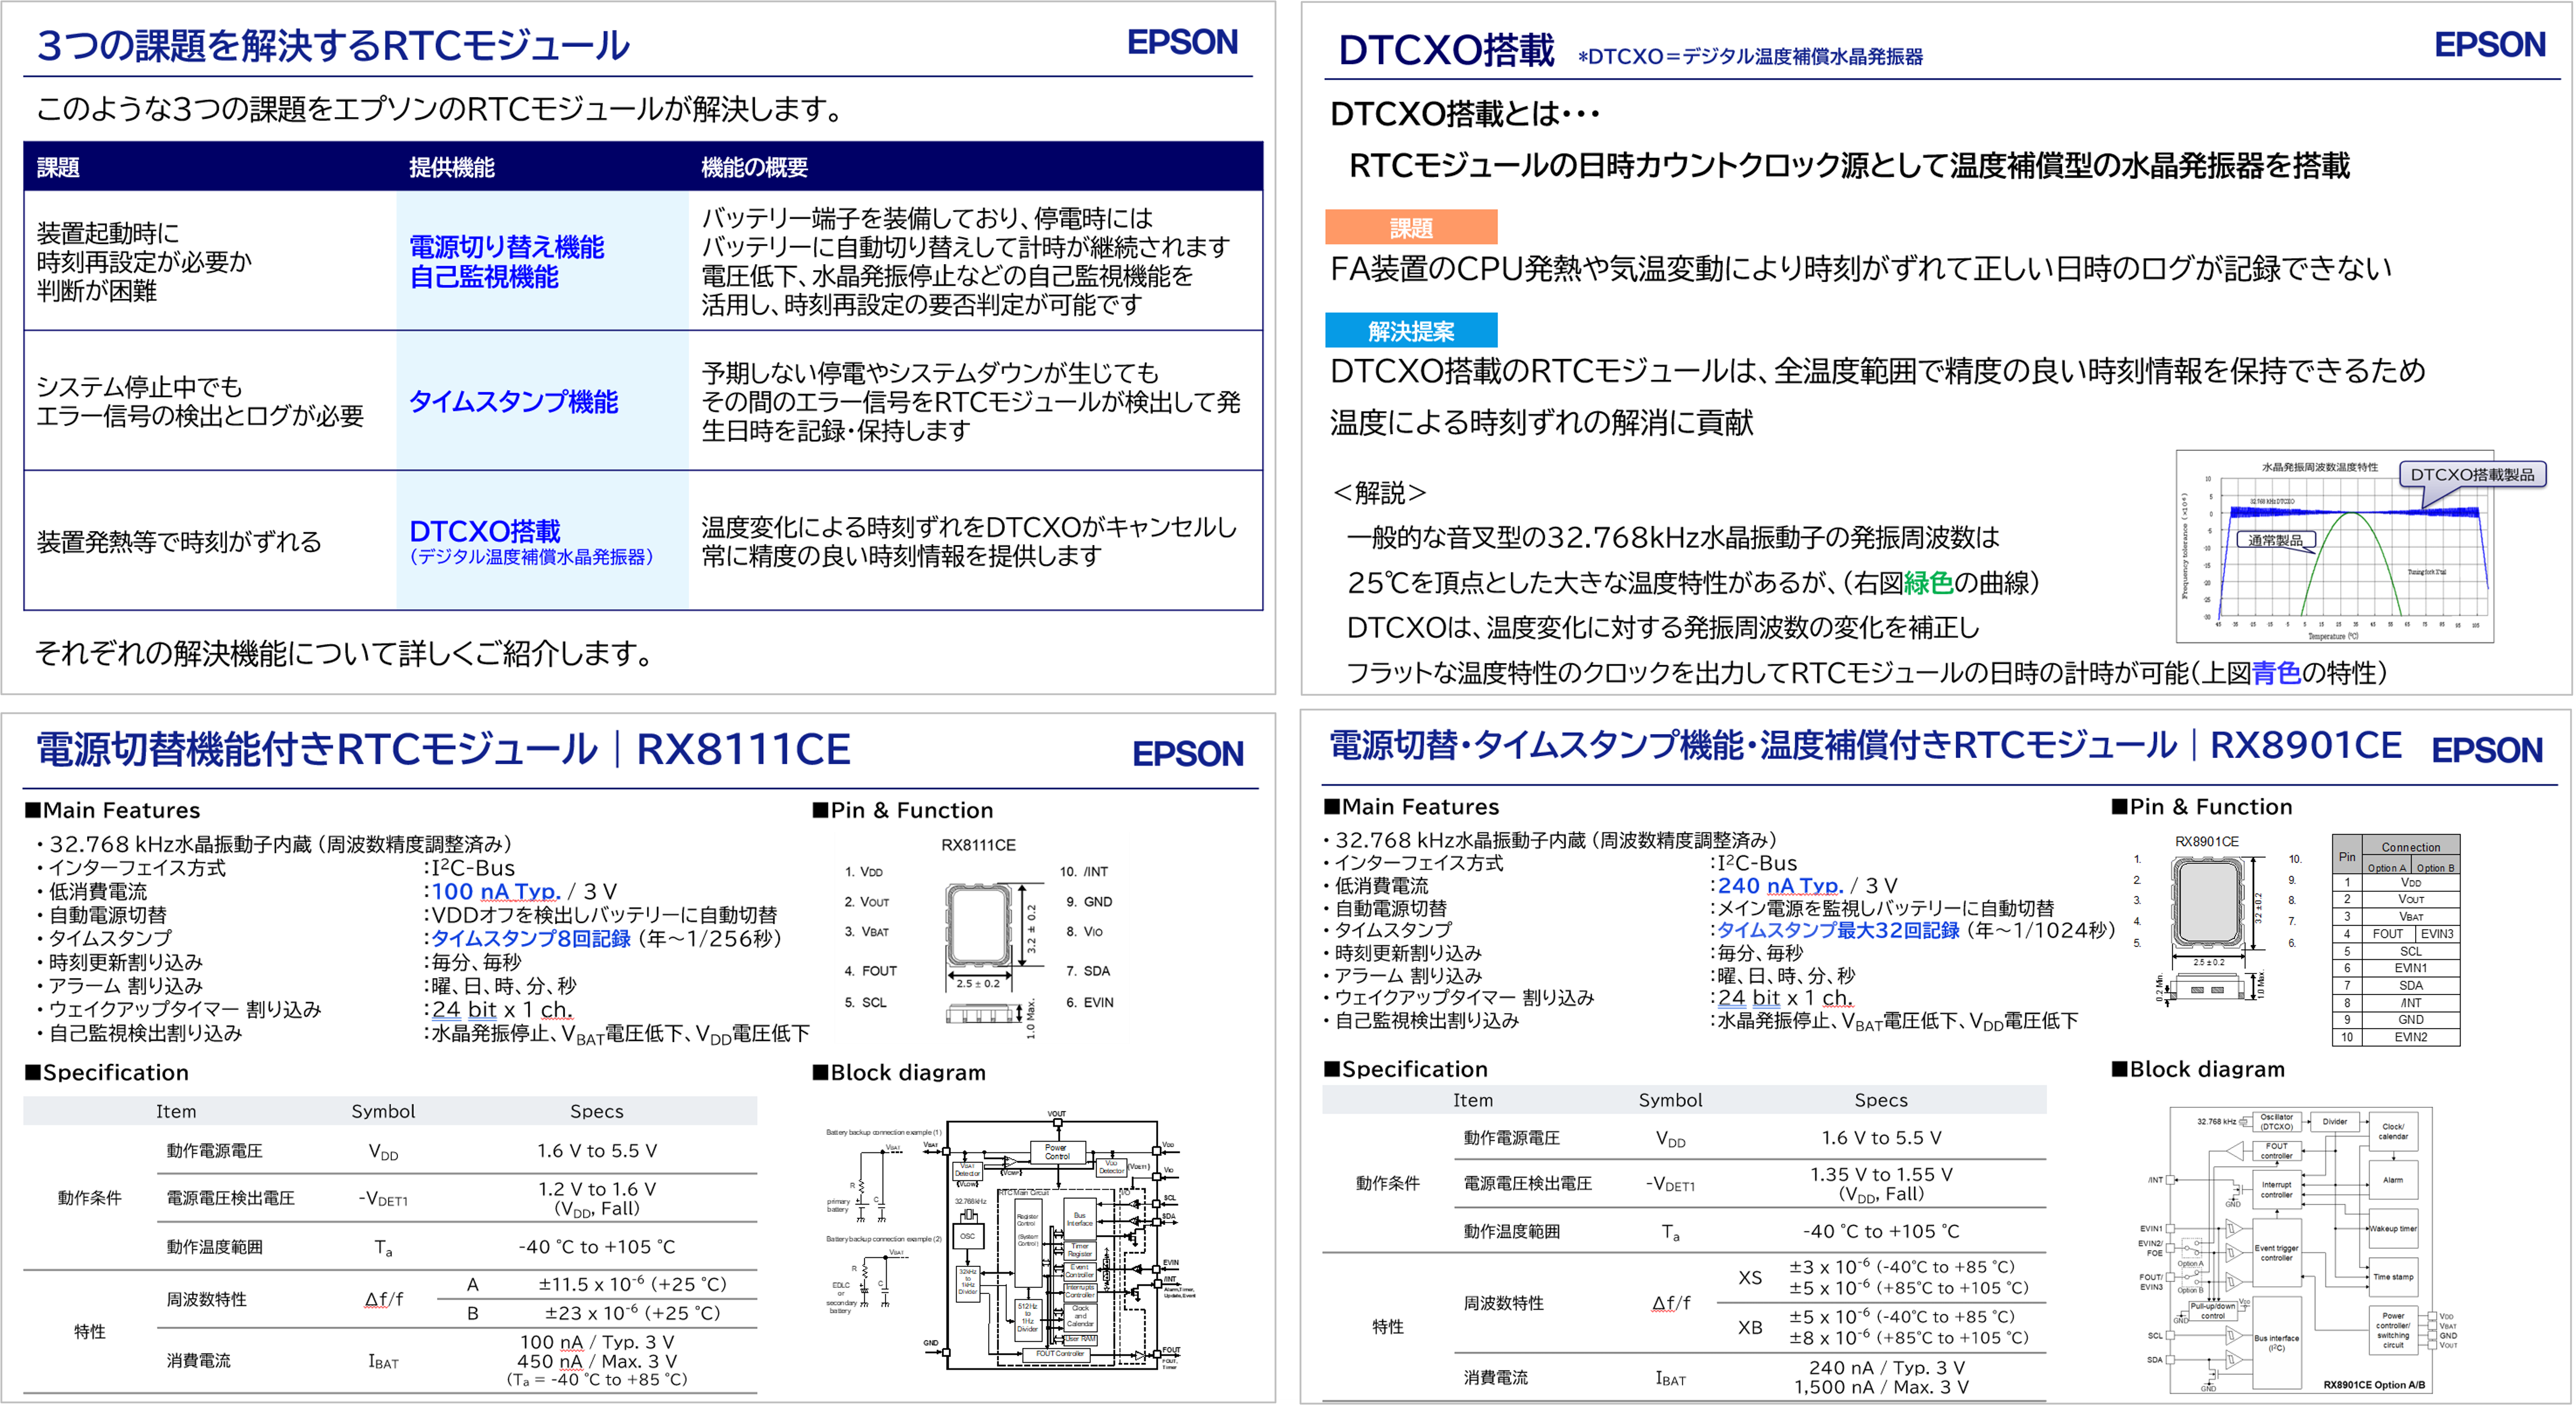2576x1405 pixels.
Task: Click pin 4. FOUT on RX8111CE pinout
Action: (x=870, y=971)
